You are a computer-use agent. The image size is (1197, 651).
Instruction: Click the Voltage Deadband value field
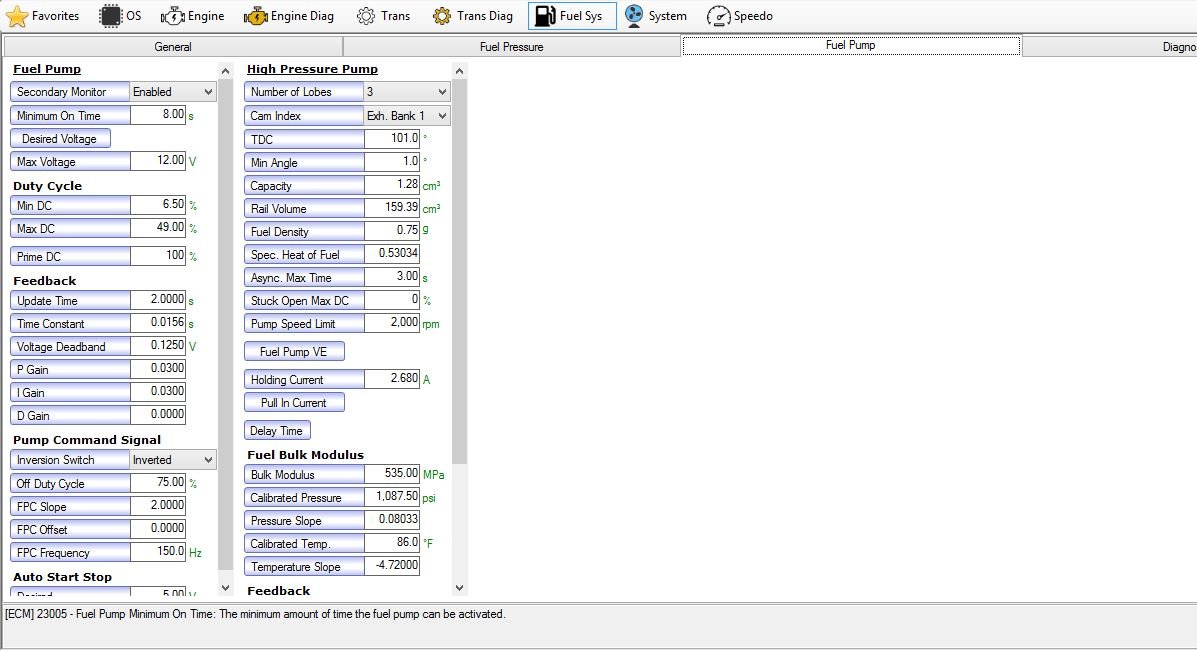(x=158, y=346)
